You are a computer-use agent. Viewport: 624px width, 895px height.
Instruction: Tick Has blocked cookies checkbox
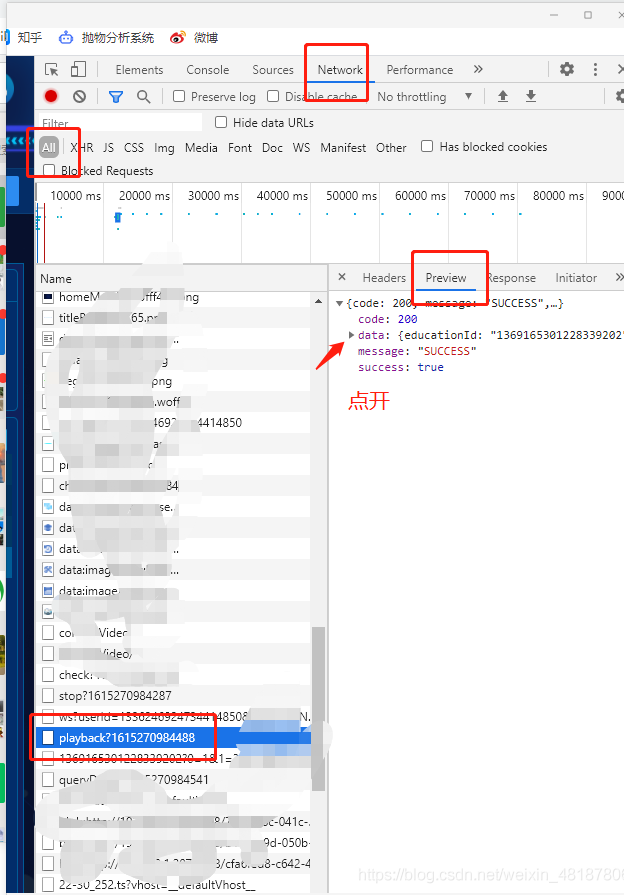(426, 146)
